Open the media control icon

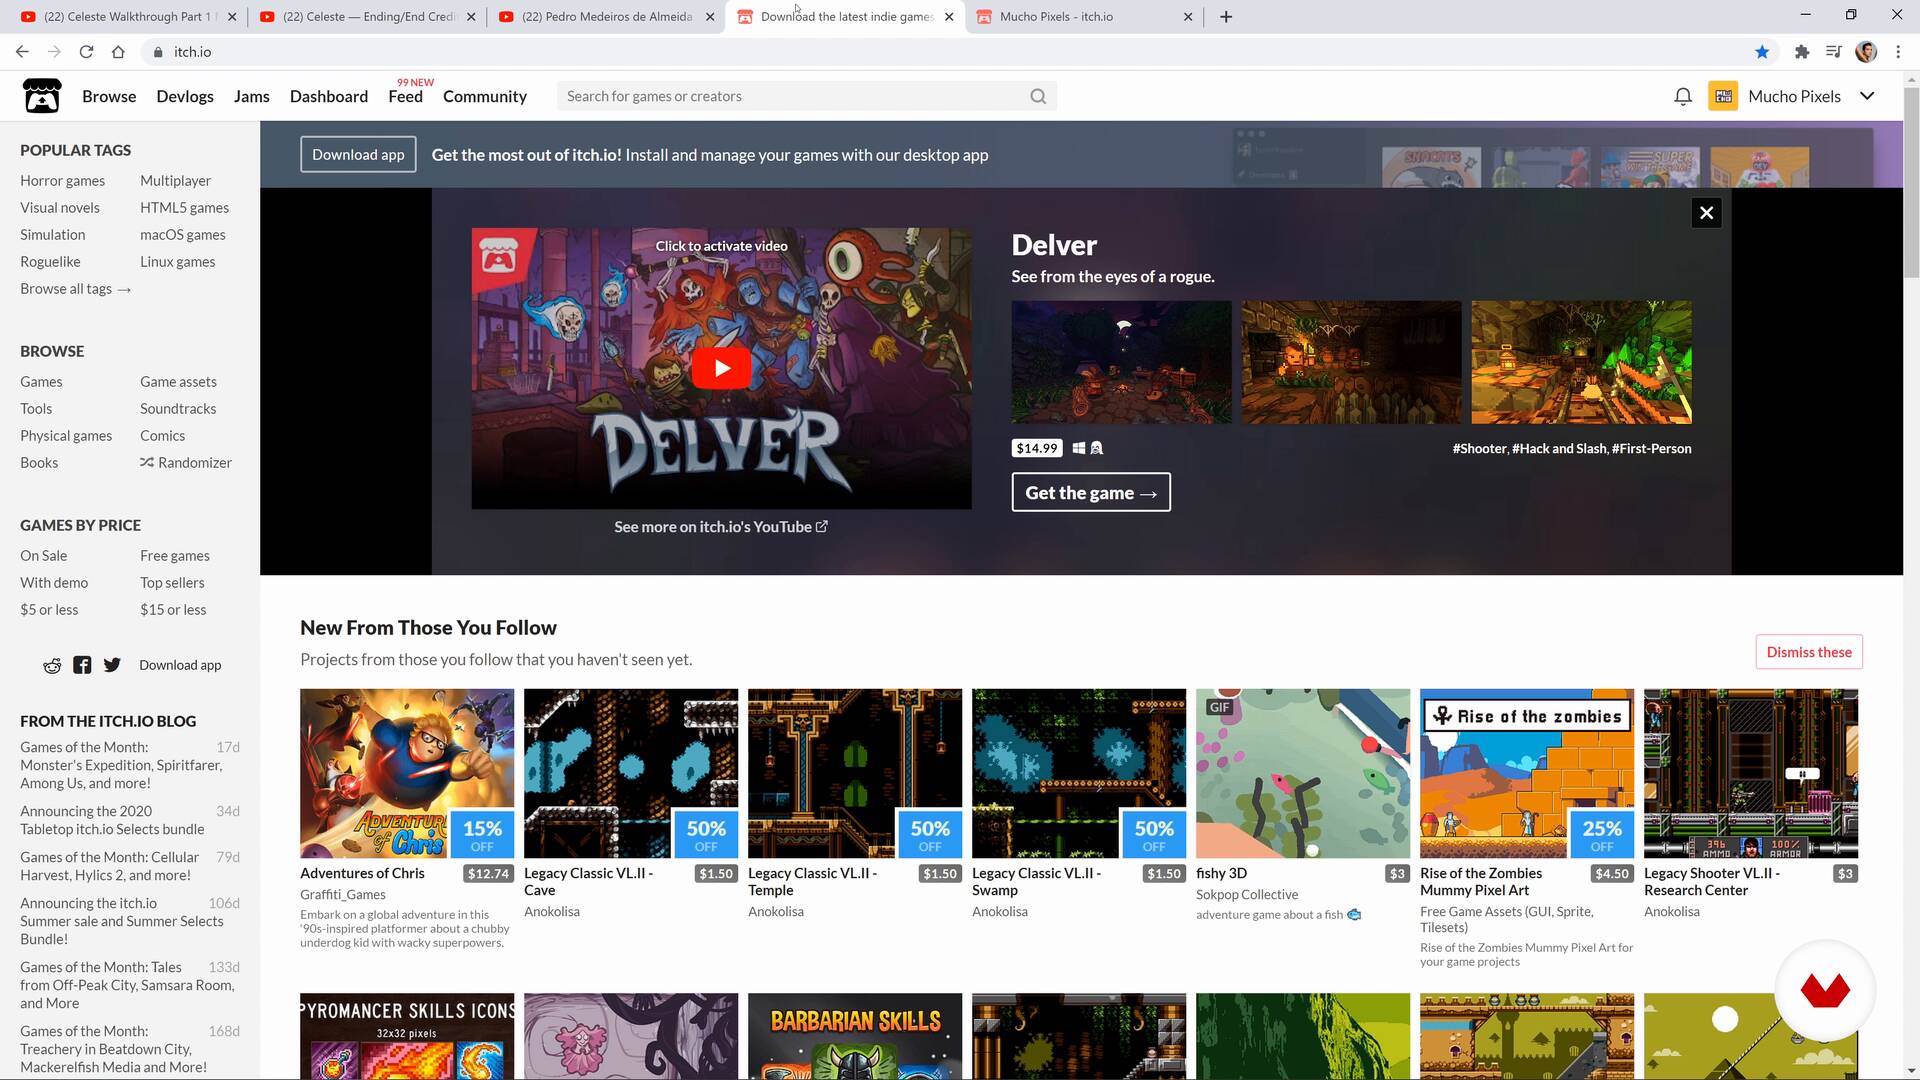click(1834, 52)
